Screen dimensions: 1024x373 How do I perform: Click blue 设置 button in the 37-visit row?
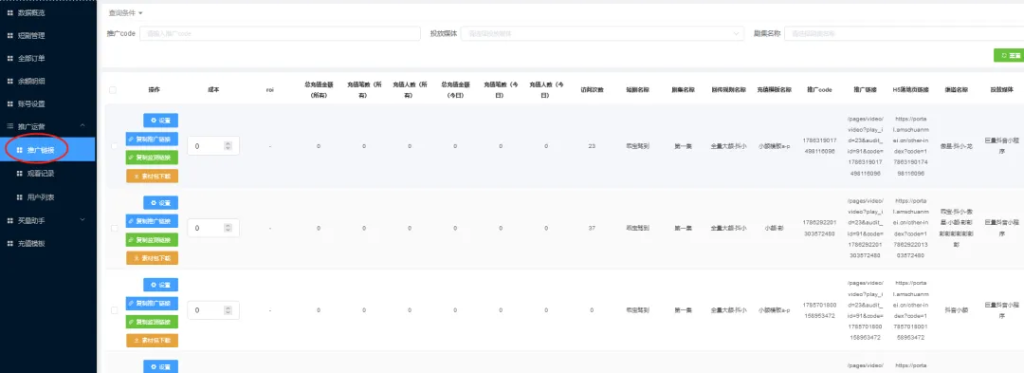click(x=161, y=203)
